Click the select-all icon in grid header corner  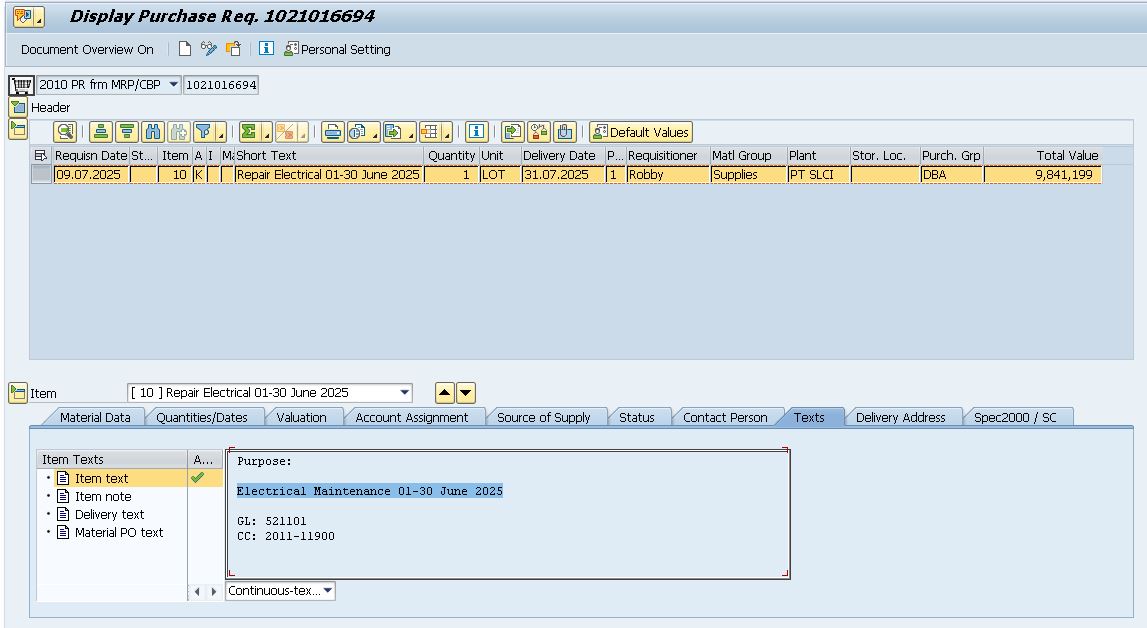point(41,156)
